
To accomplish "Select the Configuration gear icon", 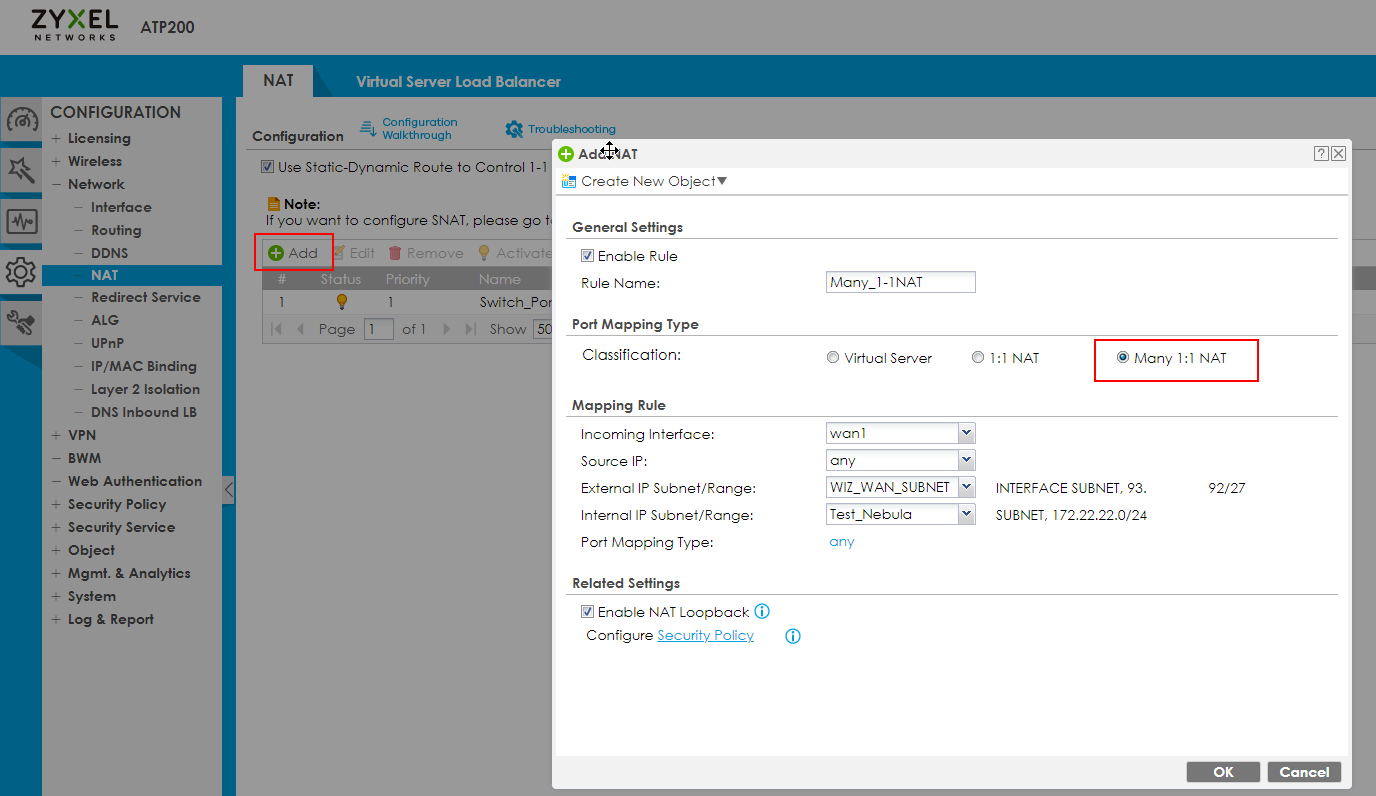I will click(22, 271).
